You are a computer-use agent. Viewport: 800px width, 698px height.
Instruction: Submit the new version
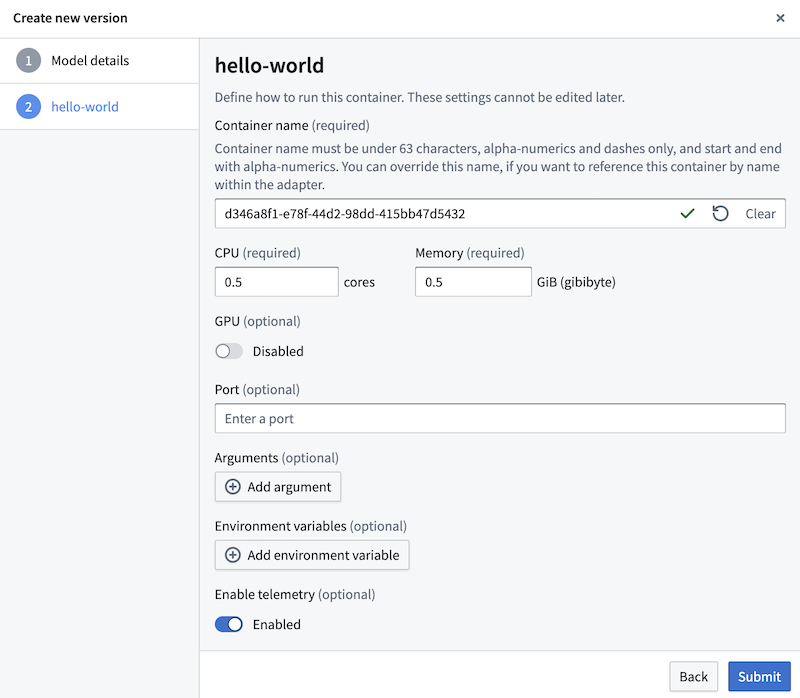(x=759, y=677)
